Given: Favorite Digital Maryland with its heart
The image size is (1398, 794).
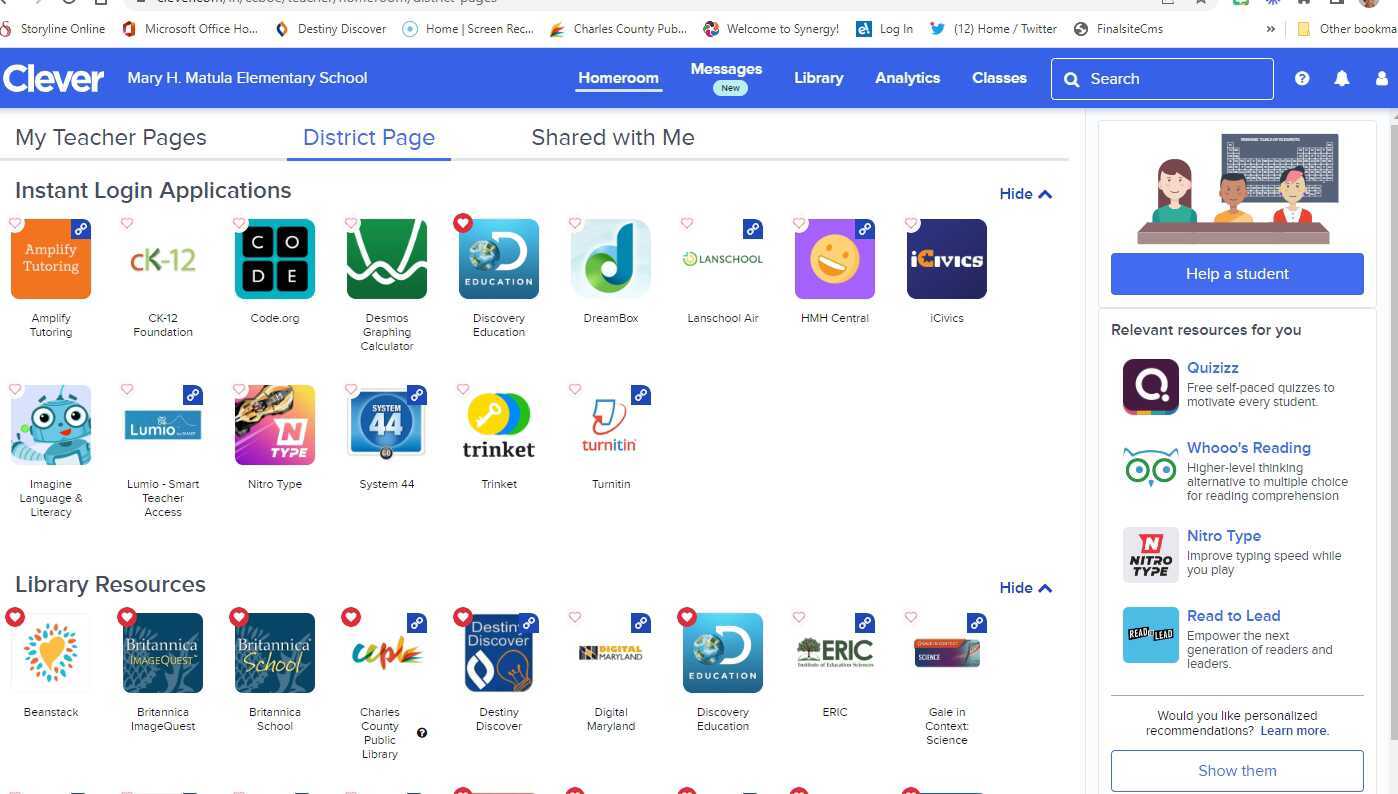Looking at the screenshot, I should pos(575,617).
